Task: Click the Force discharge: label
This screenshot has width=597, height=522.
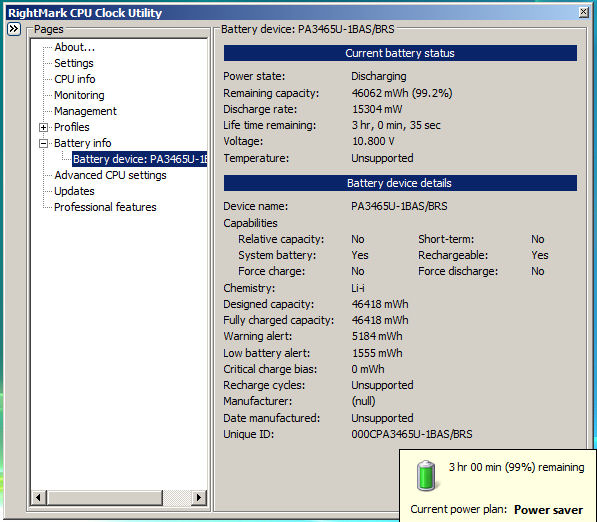Action: pos(458,271)
